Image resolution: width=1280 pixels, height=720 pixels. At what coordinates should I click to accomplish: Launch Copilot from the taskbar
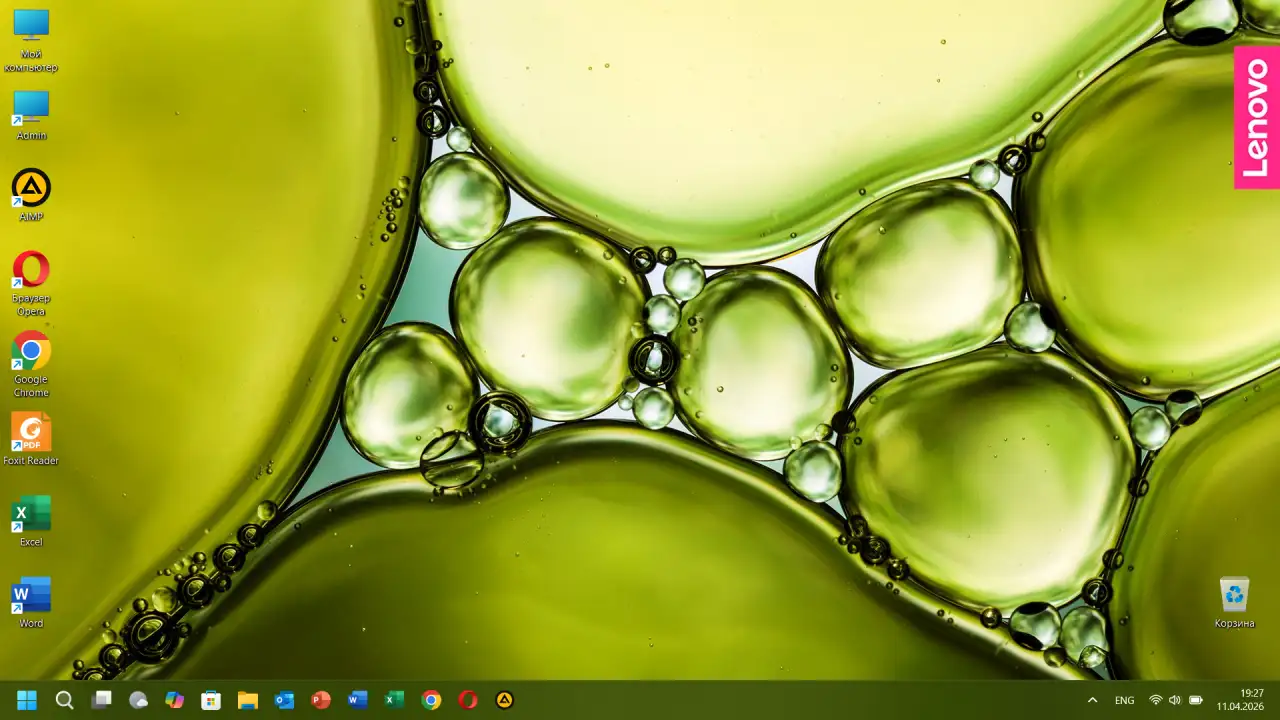click(175, 700)
